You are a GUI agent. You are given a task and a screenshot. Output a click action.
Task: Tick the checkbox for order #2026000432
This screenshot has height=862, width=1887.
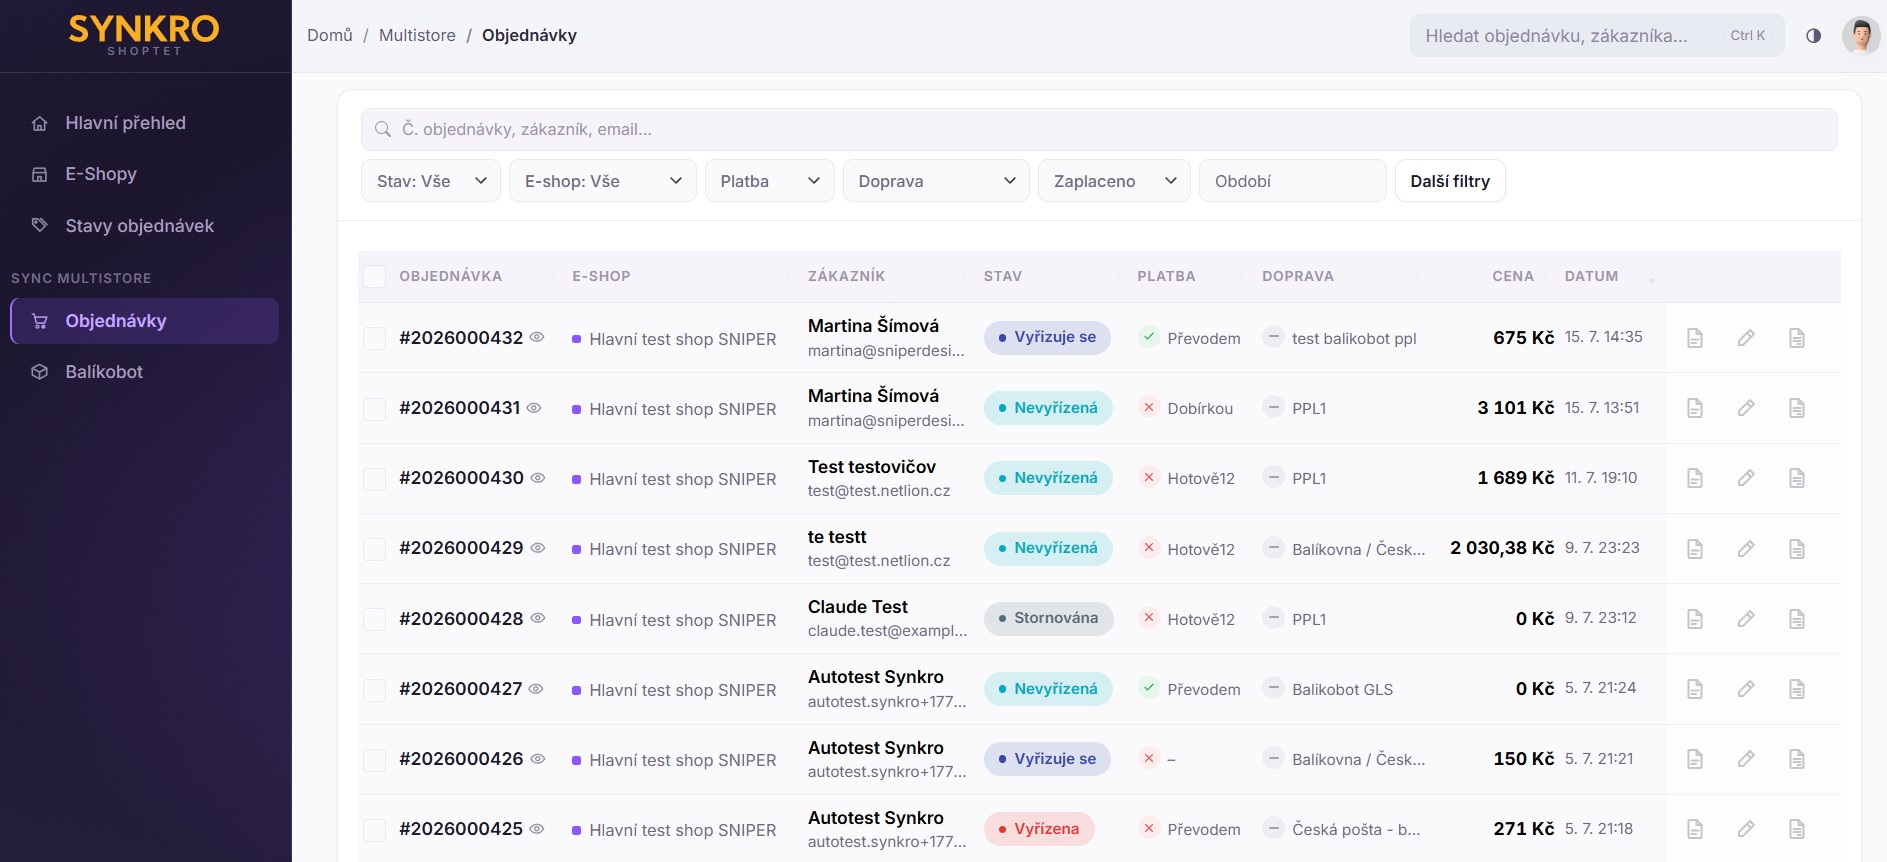click(x=374, y=338)
